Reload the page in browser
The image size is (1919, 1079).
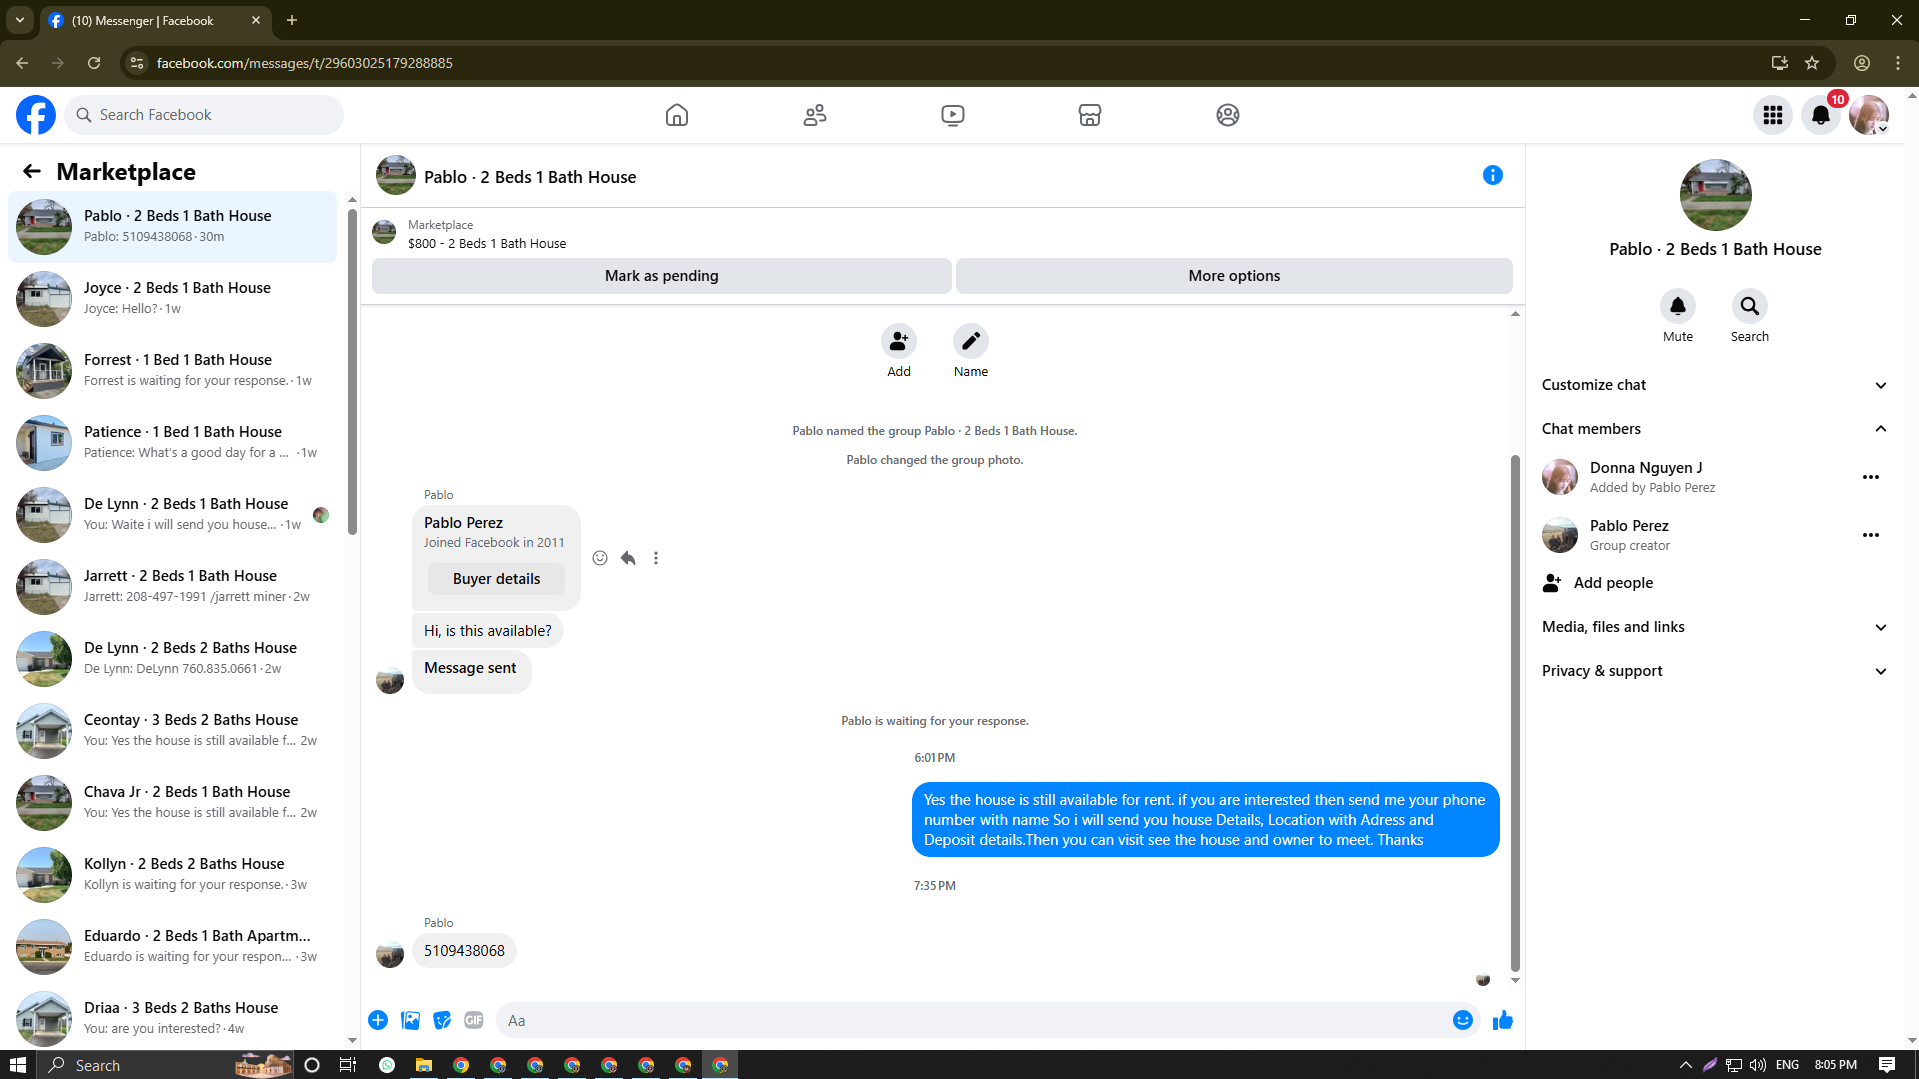coord(94,63)
